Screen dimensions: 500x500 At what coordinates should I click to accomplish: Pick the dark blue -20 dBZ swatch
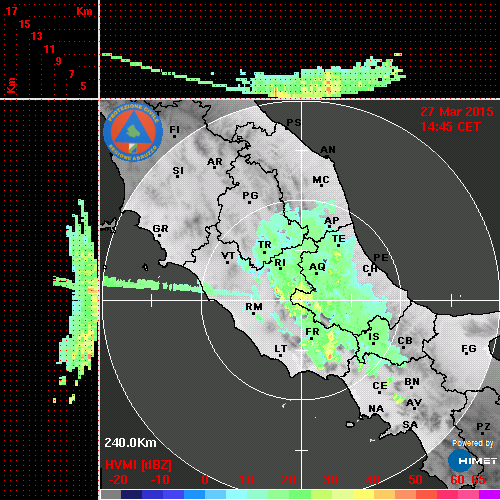coord(131,494)
